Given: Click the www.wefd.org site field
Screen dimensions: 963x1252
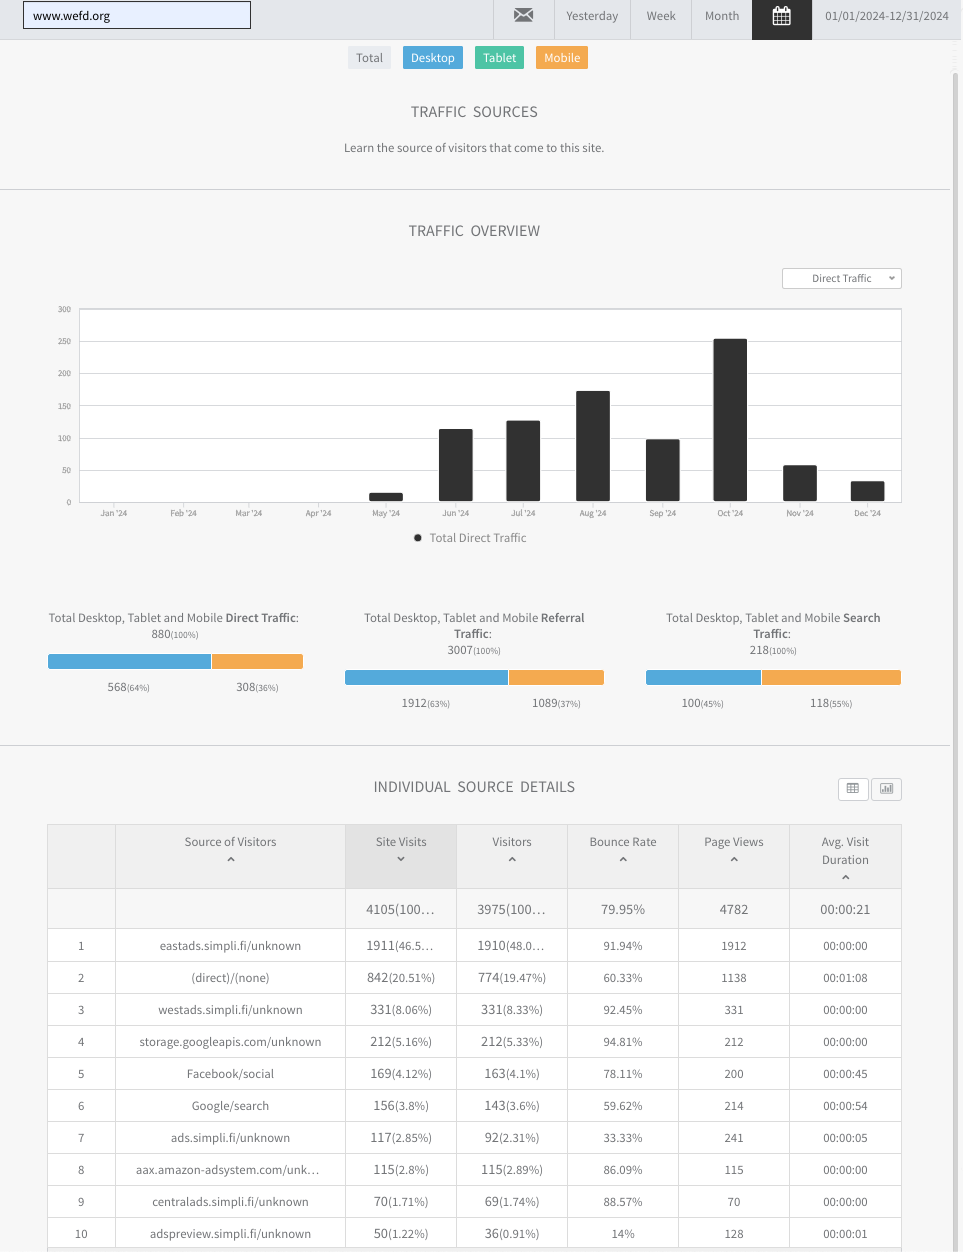Looking at the screenshot, I should 137,15.
